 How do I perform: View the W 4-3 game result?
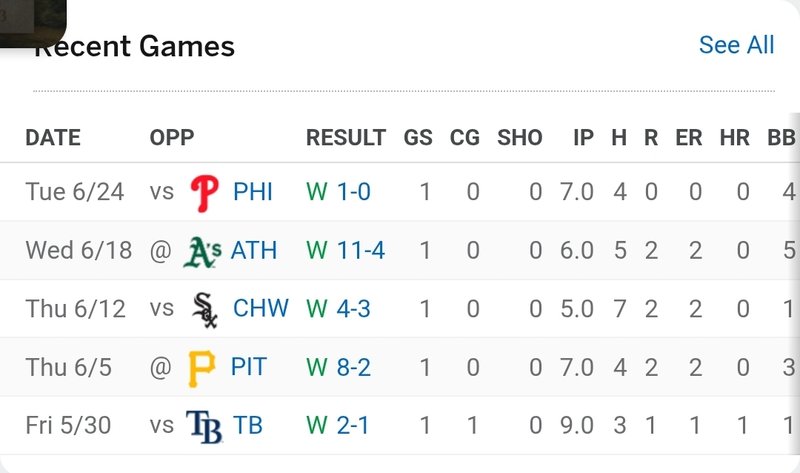(x=338, y=309)
